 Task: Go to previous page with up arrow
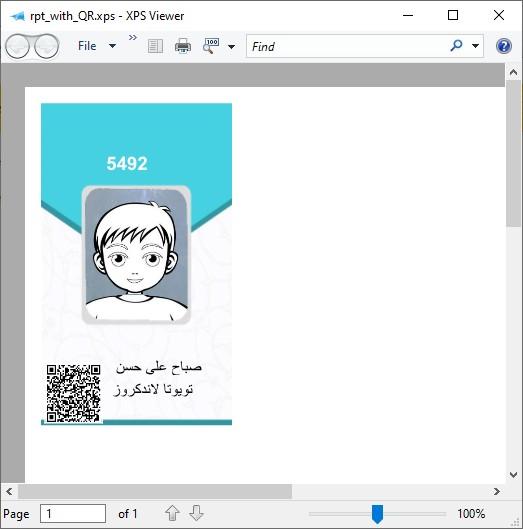[x=172, y=513]
